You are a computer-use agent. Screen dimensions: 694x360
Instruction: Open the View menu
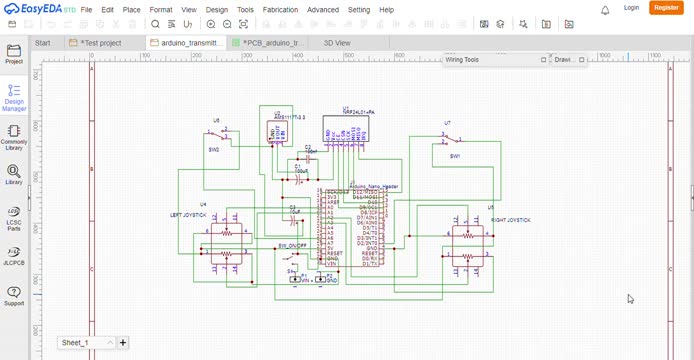coord(189,10)
